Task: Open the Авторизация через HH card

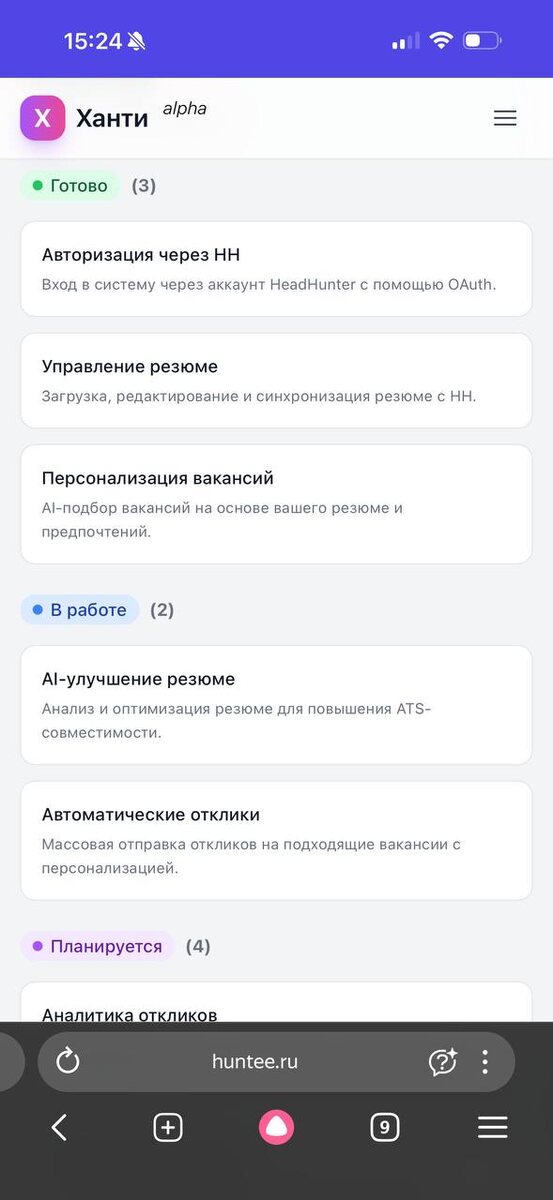Action: coord(276,269)
